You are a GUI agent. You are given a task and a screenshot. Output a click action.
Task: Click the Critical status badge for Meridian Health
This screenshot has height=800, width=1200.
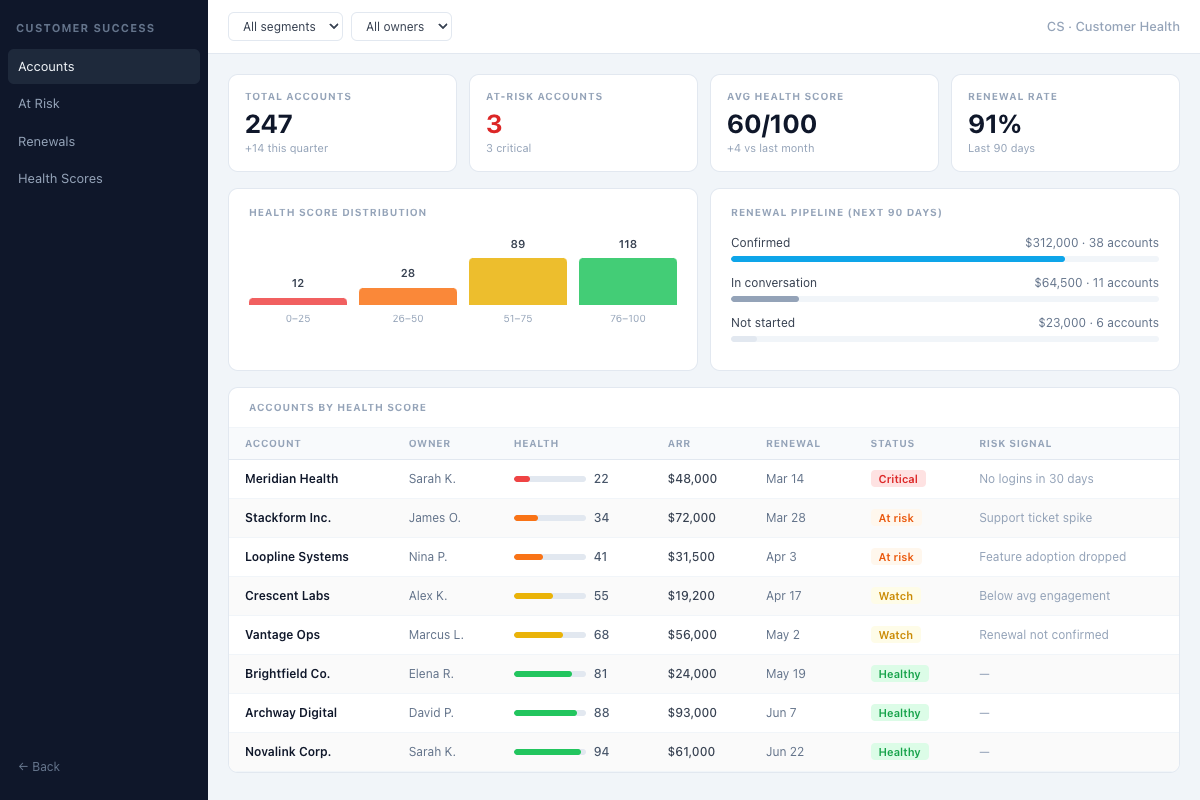tap(897, 478)
